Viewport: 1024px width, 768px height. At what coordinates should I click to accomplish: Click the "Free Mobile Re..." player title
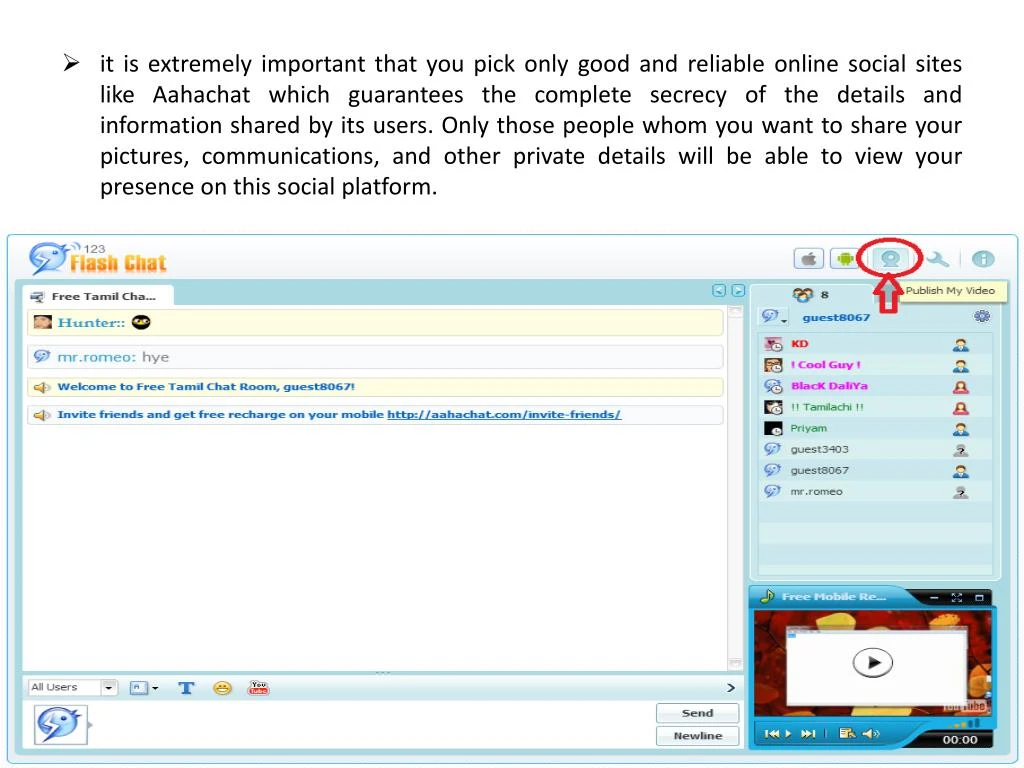coord(833,596)
